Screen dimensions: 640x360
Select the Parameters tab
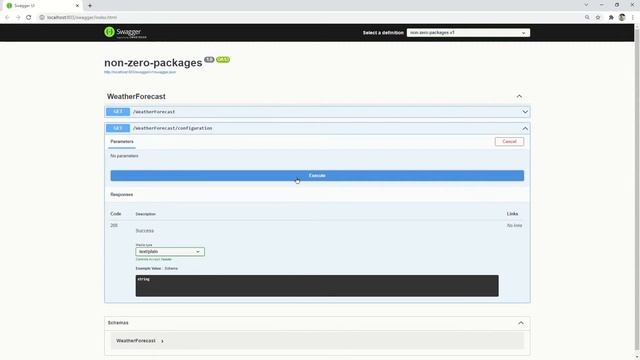[x=122, y=142]
